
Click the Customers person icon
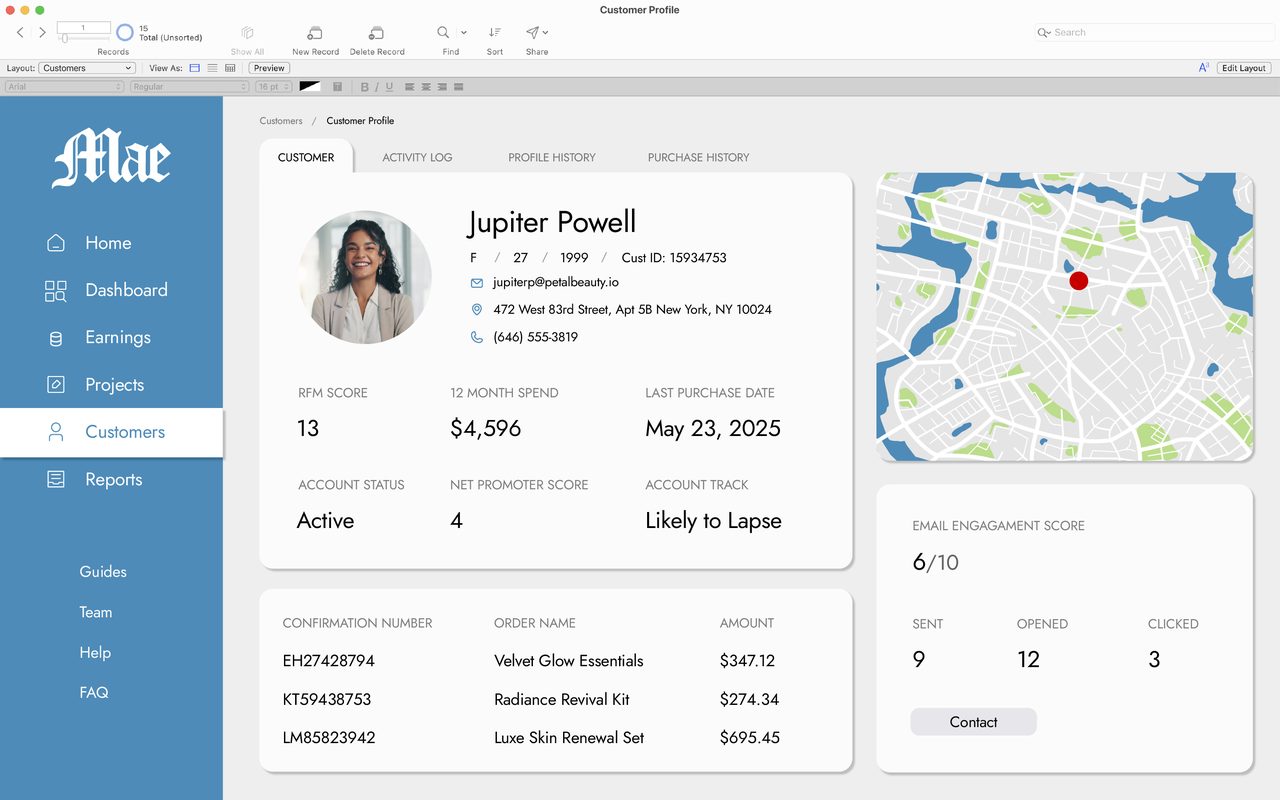pyautogui.click(x=56, y=432)
